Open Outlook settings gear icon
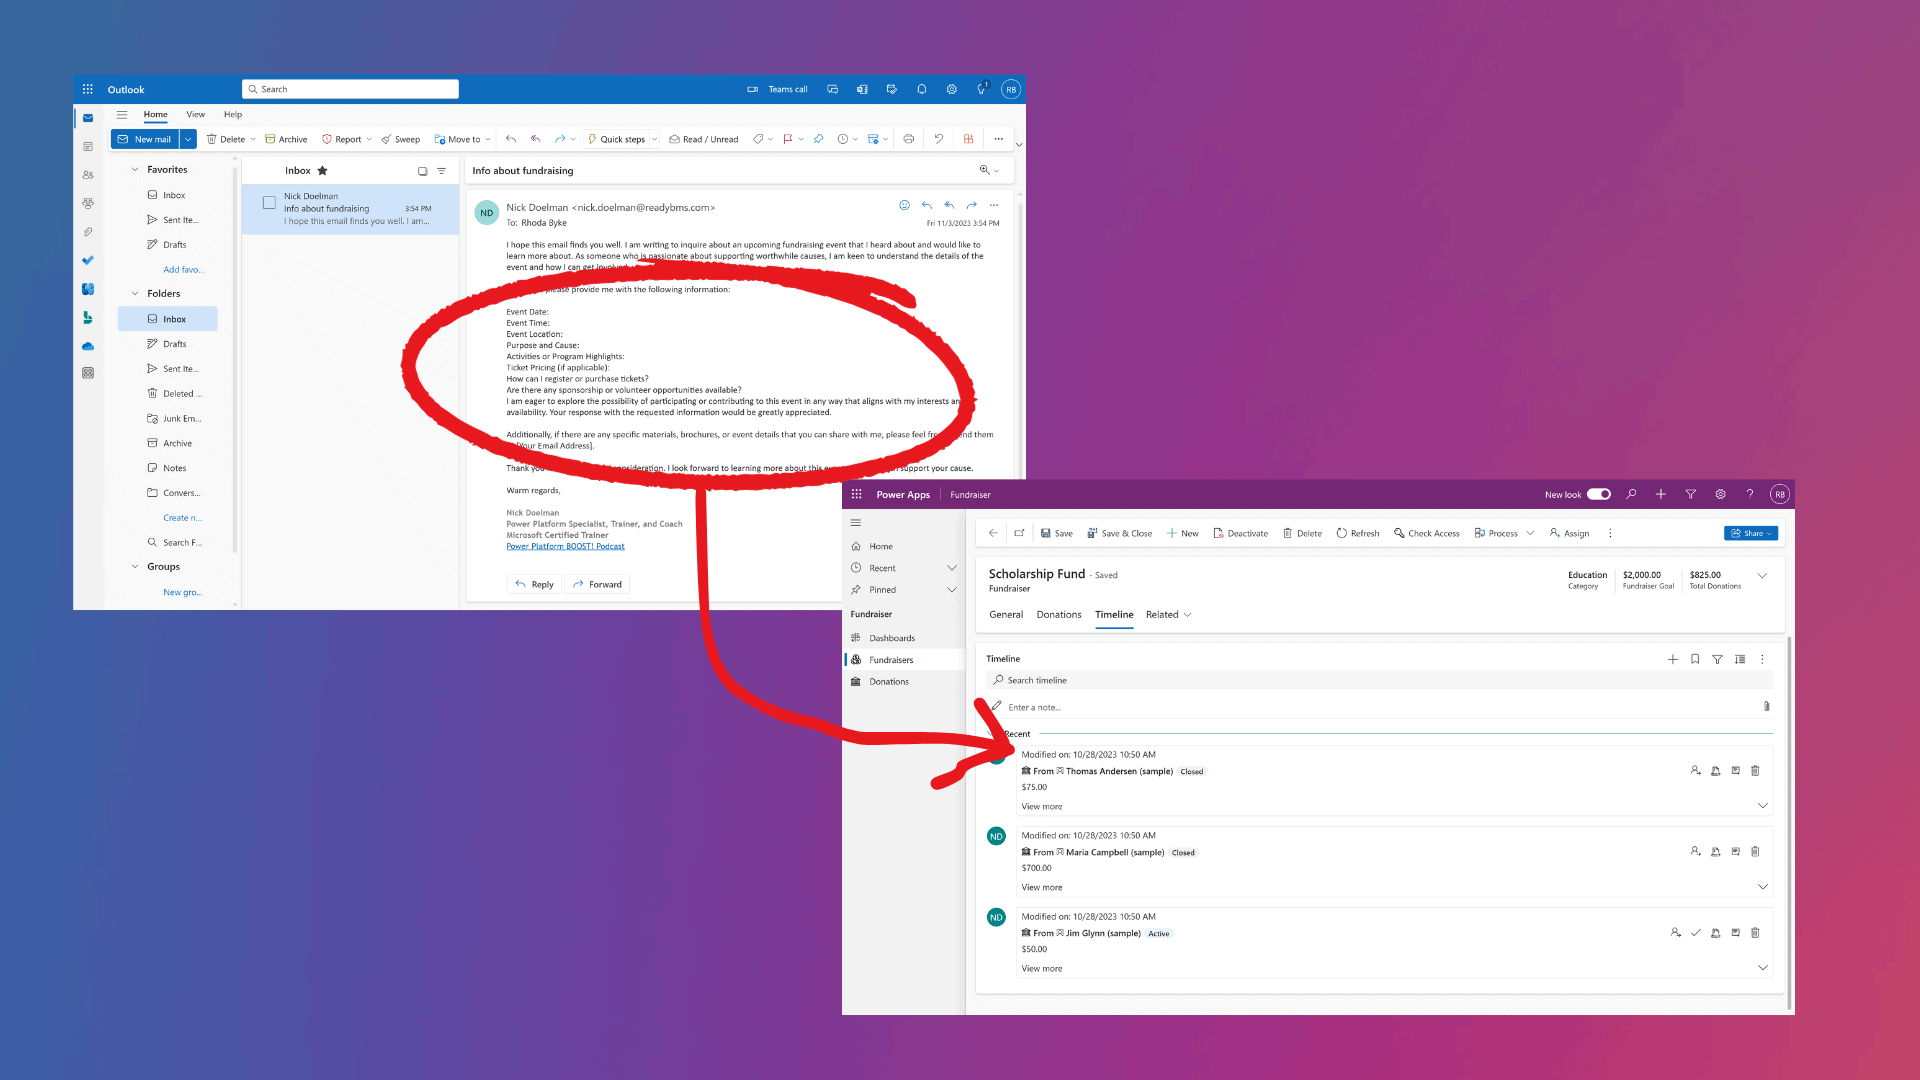 (951, 89)
